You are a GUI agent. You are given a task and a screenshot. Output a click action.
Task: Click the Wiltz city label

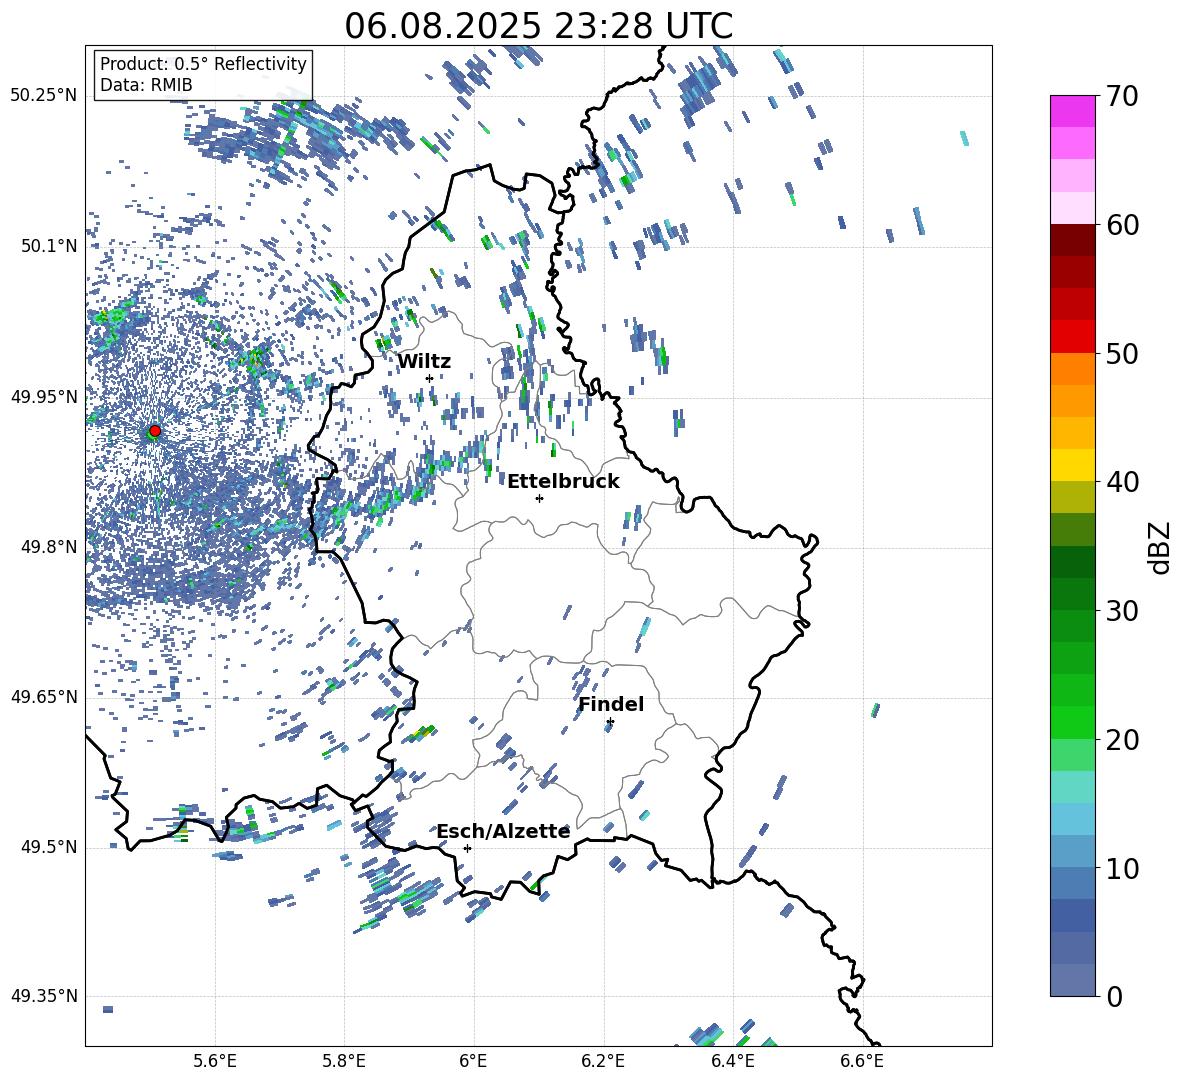(x=424, y=362)
